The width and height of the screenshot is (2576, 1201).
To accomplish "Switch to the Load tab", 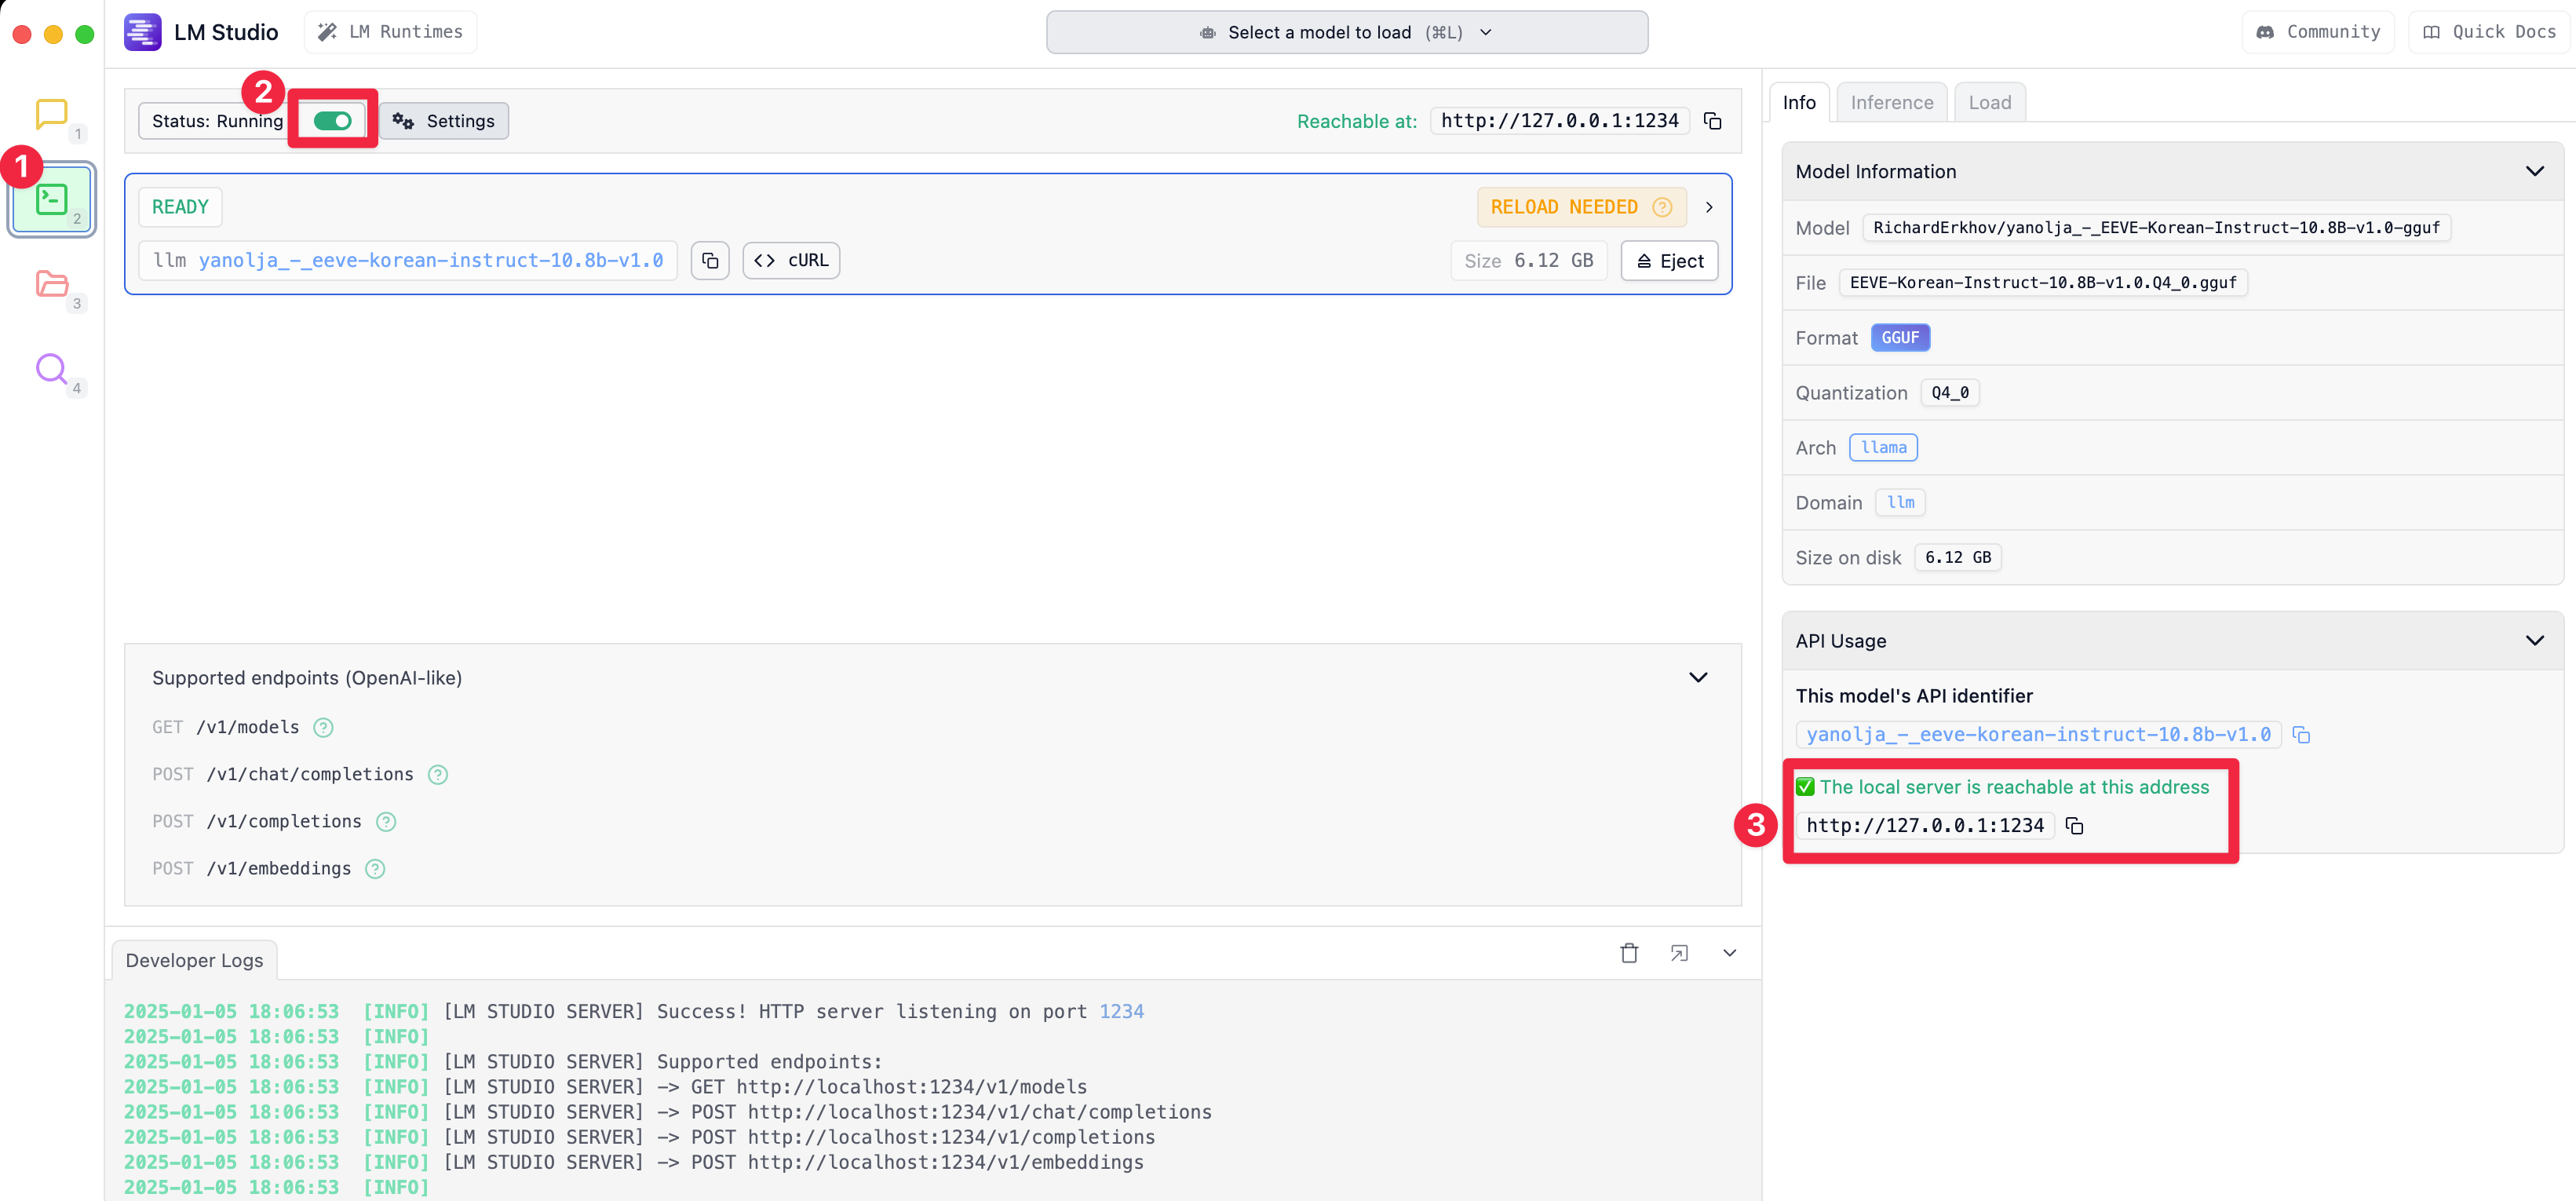I will point(1989,103).
